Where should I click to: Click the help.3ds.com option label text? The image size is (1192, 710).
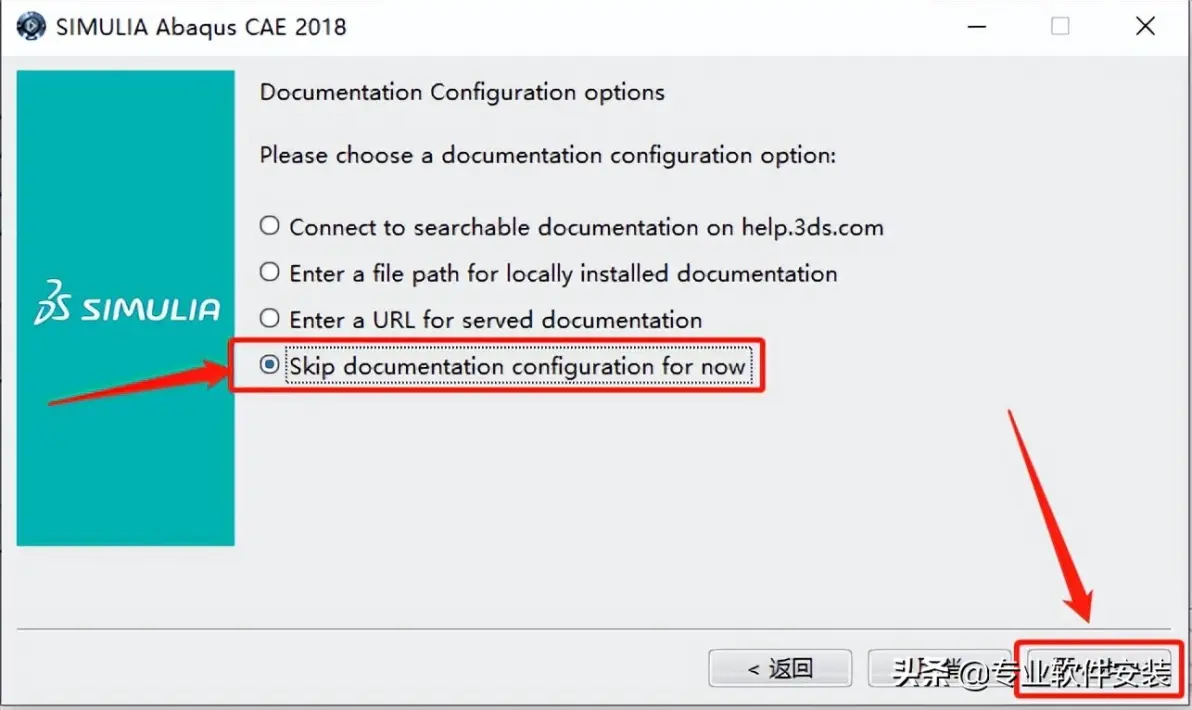[586, 227]
